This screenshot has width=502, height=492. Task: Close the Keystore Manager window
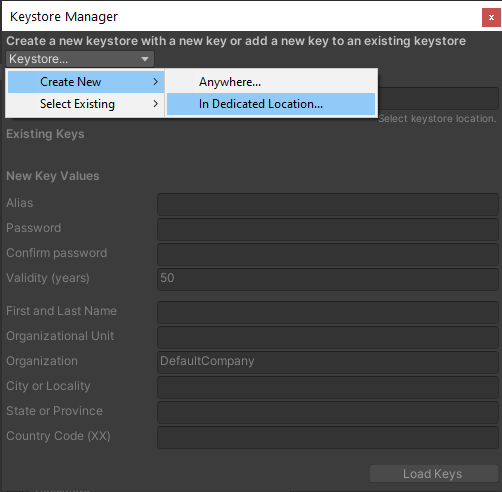pyautogui.click(x=491, y=17)
